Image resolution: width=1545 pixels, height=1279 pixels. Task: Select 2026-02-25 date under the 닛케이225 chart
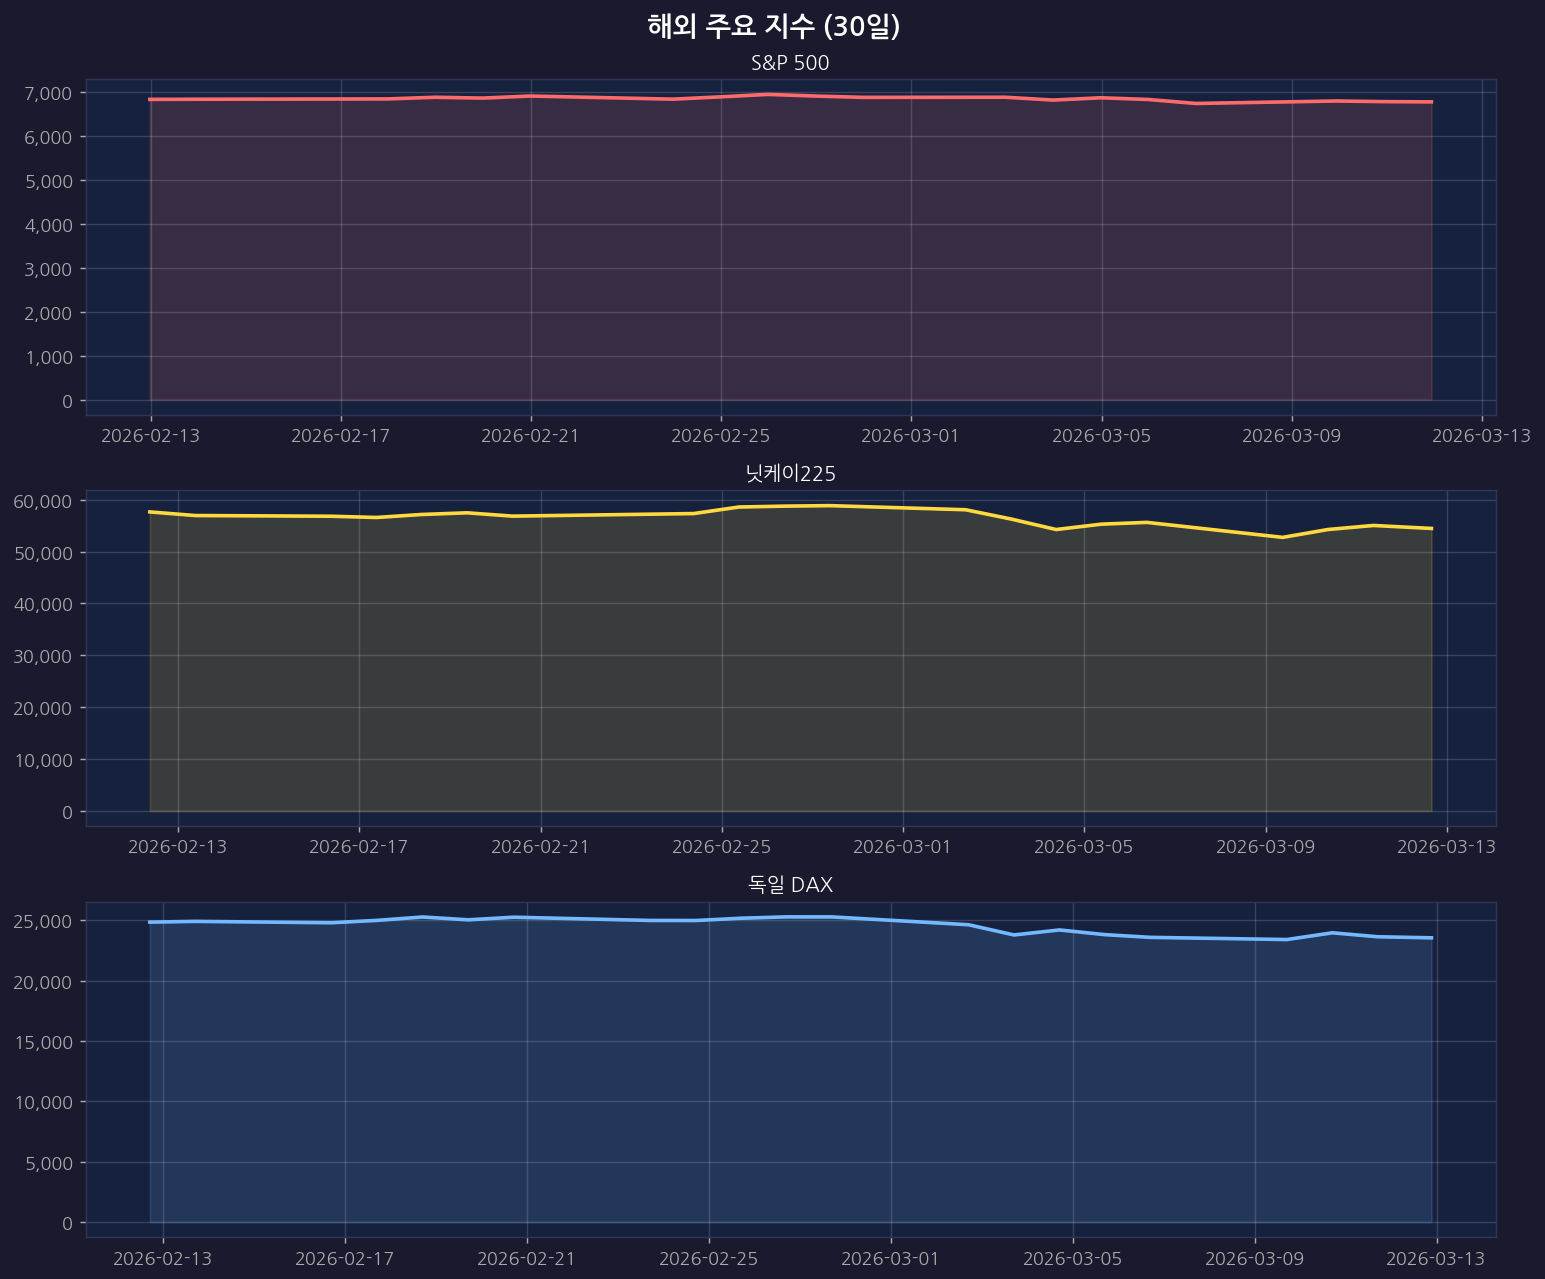point(721,847)
